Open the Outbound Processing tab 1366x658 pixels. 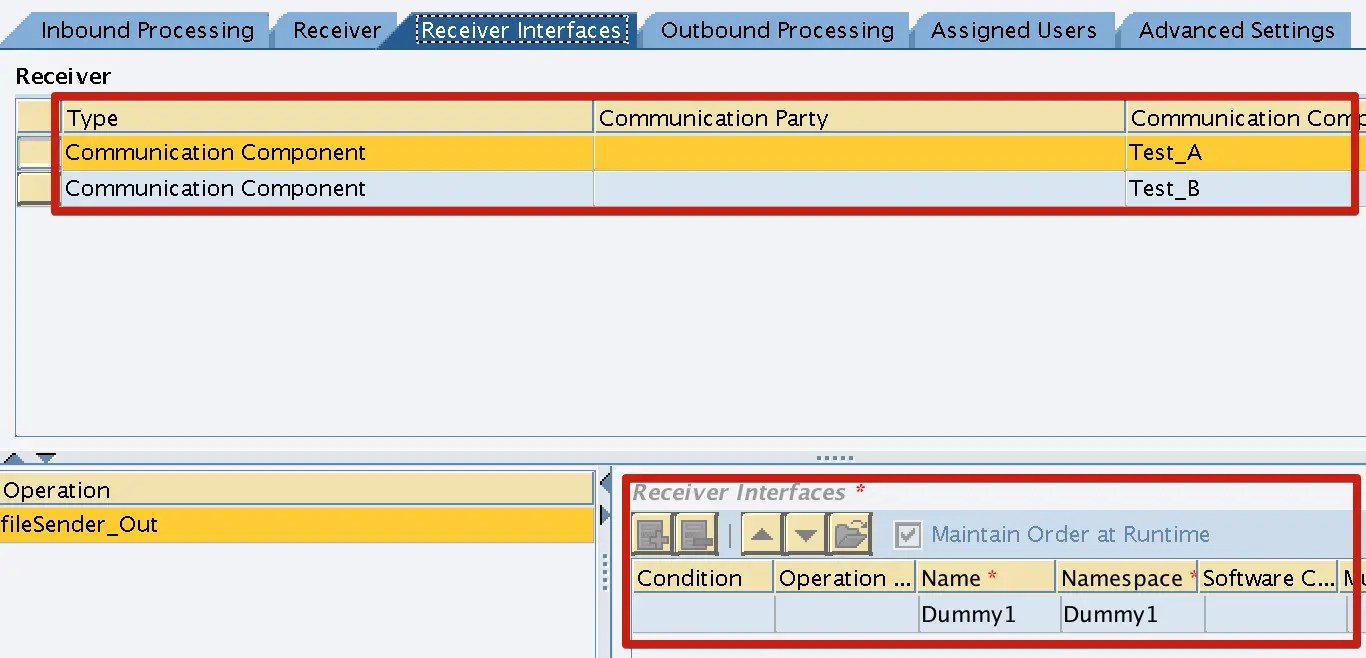pyautogui.click(x=777, y=30)
